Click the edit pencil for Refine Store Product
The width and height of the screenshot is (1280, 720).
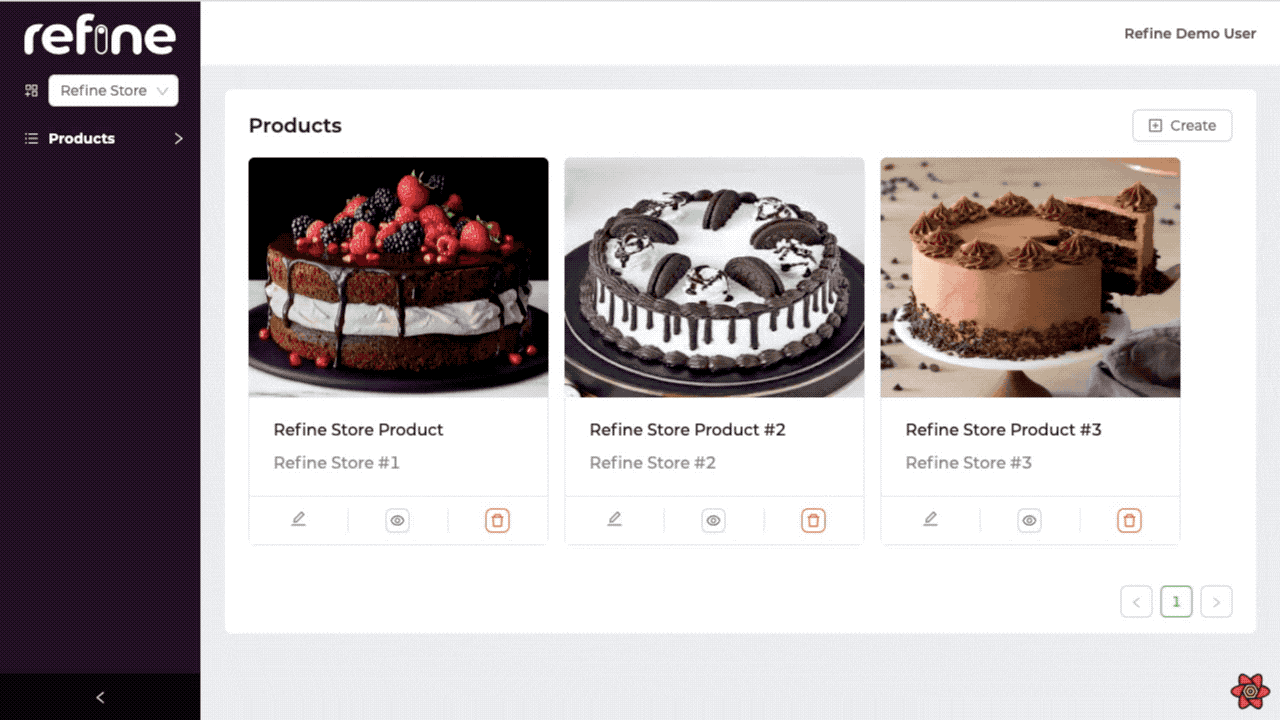tap(298, 520)
